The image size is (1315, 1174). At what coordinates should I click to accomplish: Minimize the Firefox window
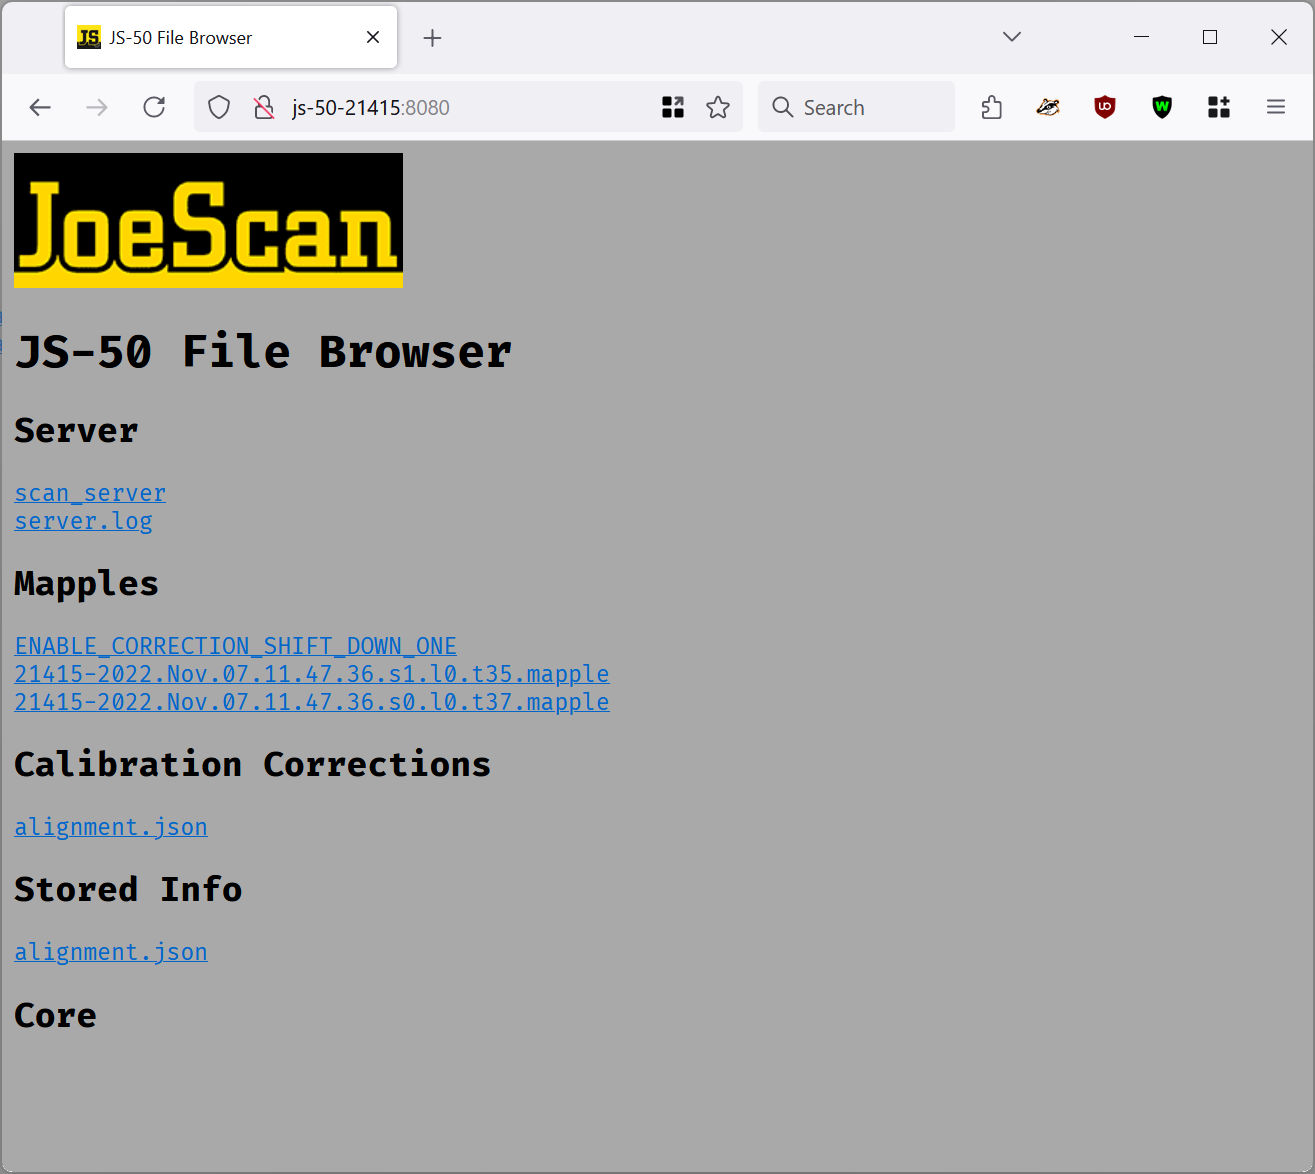point(1141,37)
